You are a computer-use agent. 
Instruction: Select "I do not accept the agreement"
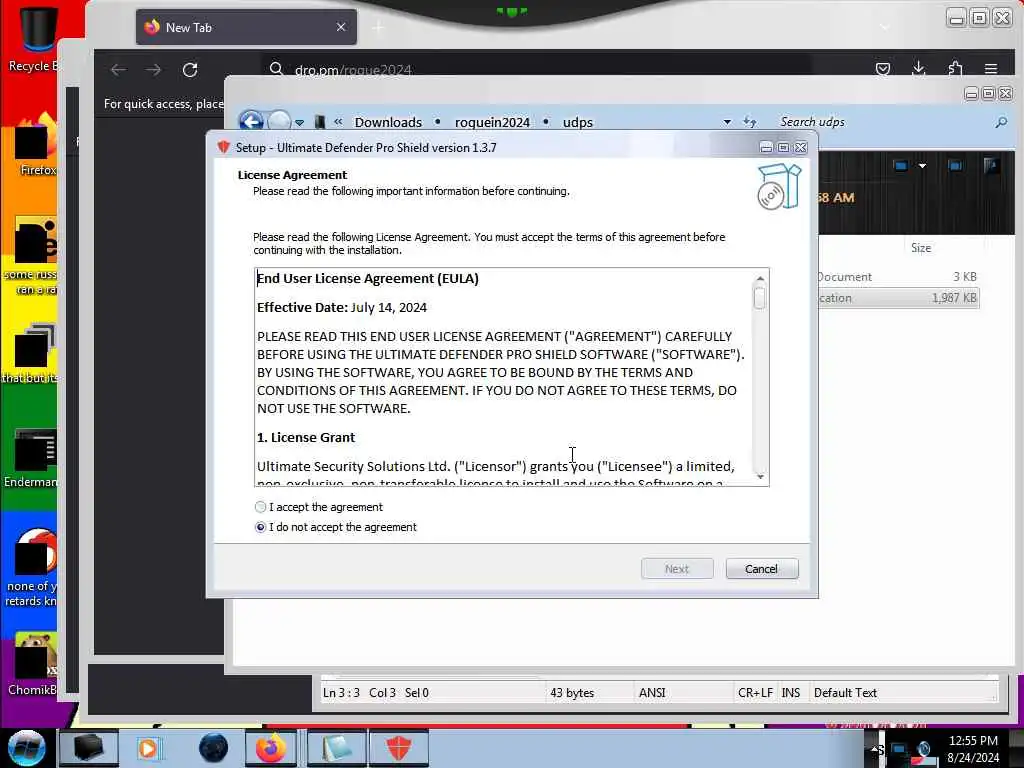click(x=336, y=527)
